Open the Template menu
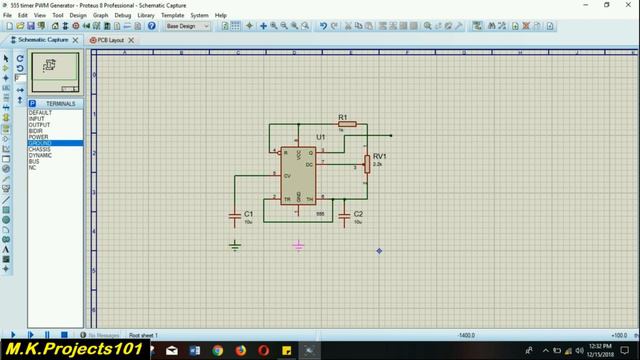The image size is (640, 360). point(172,16)
